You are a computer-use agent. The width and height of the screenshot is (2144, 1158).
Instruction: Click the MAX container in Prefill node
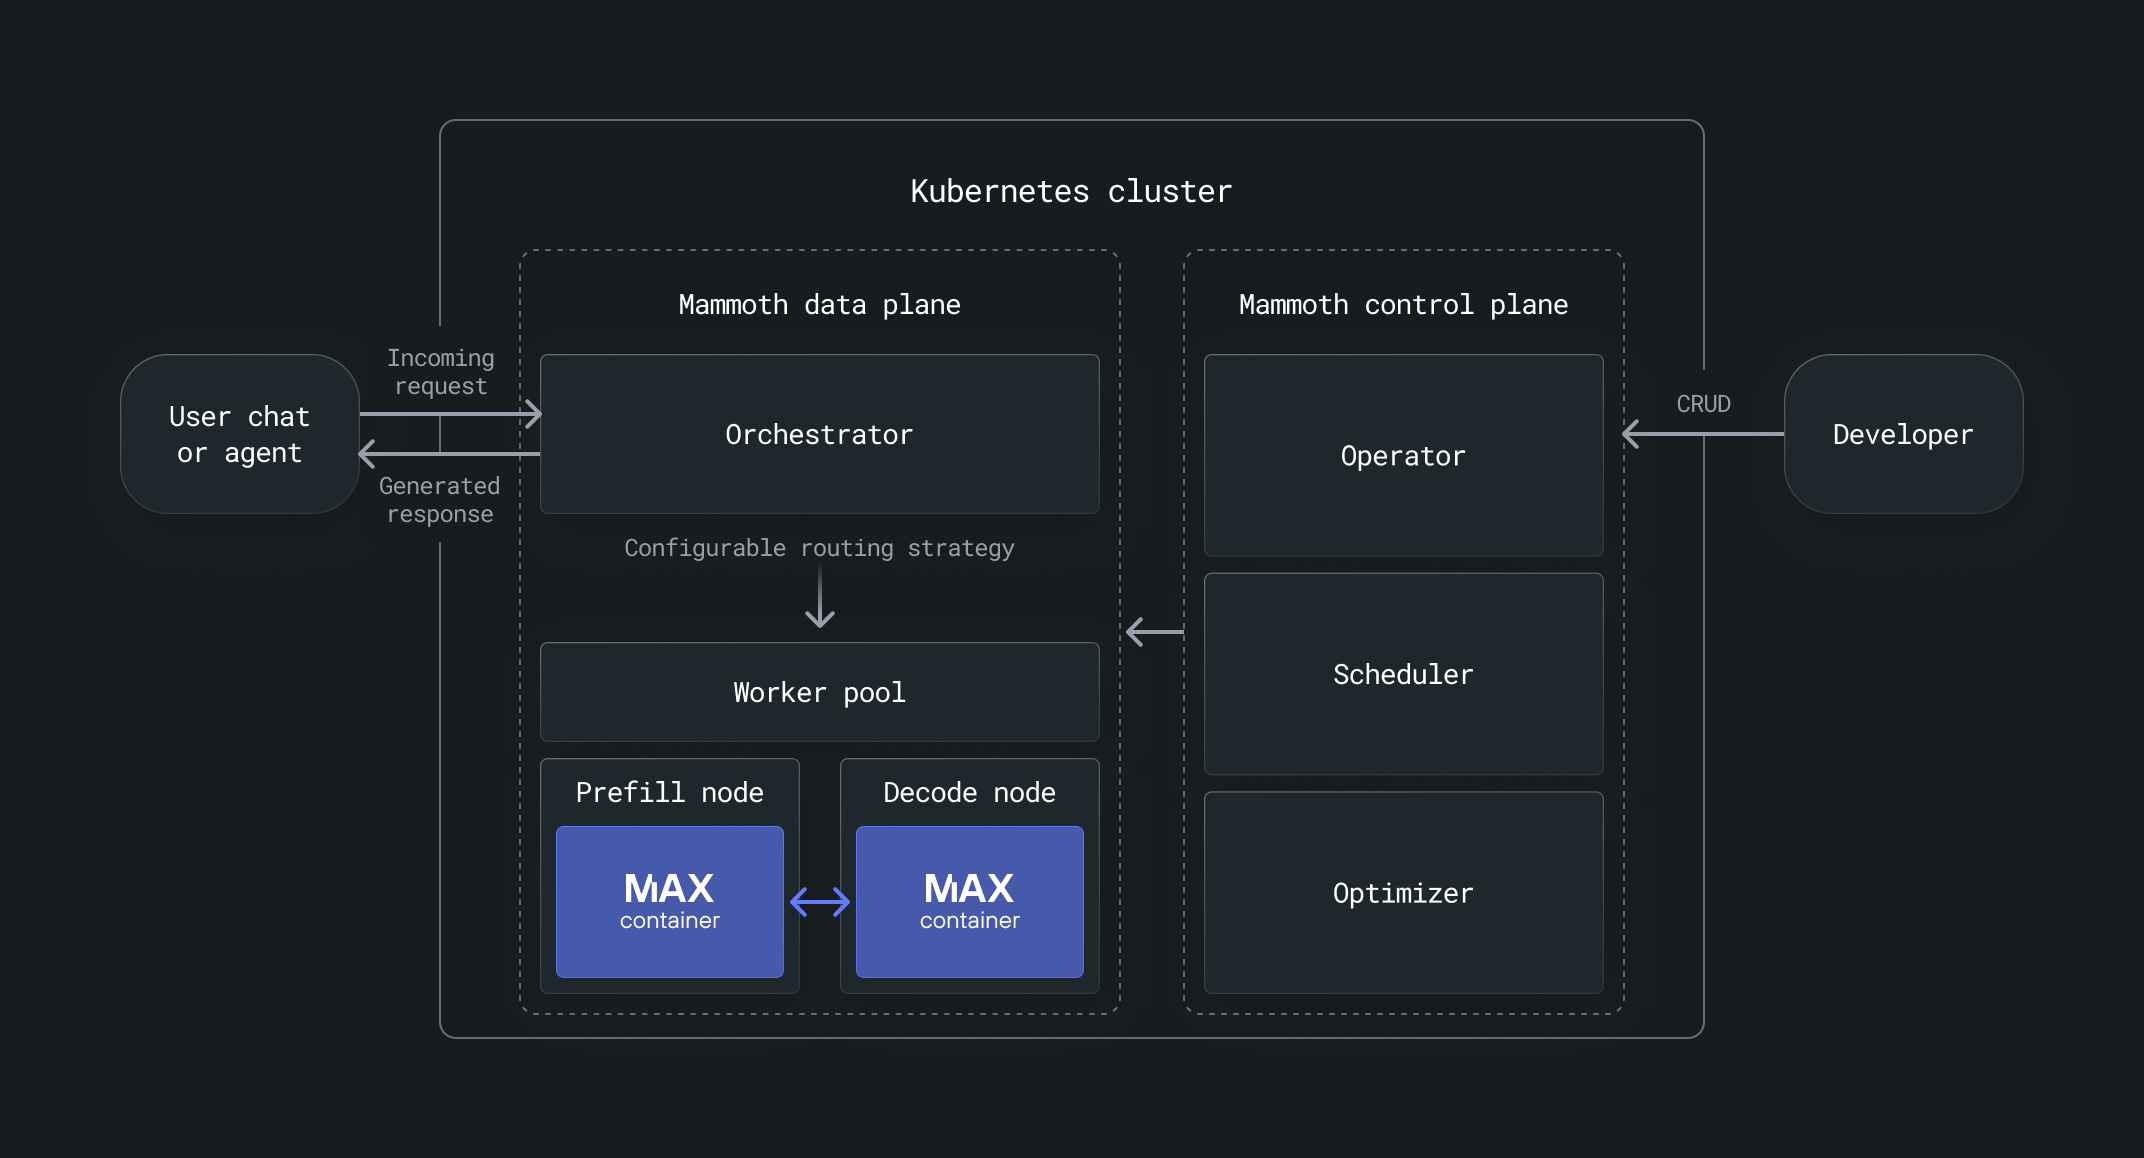click(x=670, y=902)
